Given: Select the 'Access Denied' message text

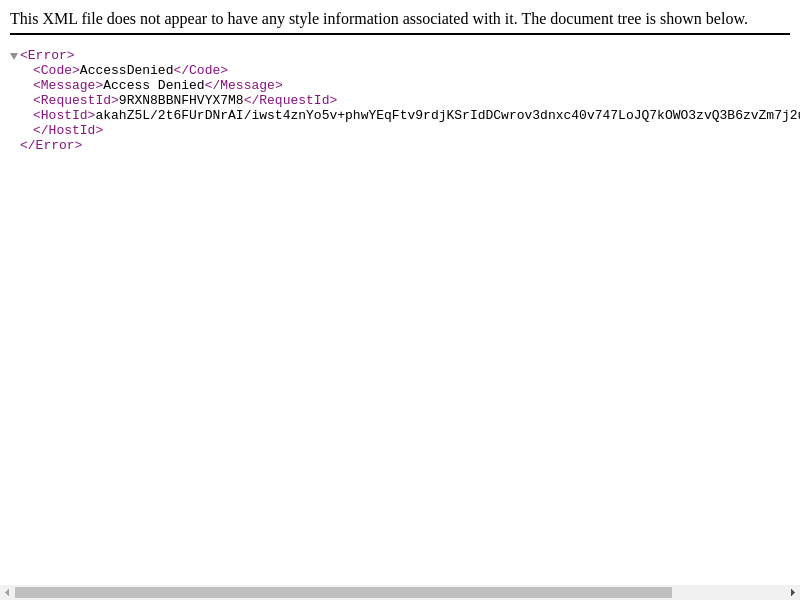Looking at the screenshot, I should pyautogui.click(x=153, y=86).
